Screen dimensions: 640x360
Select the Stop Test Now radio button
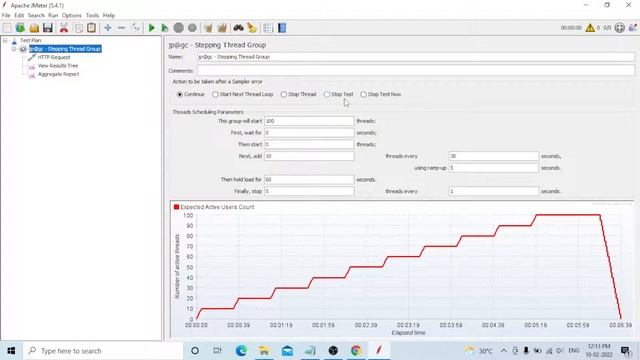363,94
